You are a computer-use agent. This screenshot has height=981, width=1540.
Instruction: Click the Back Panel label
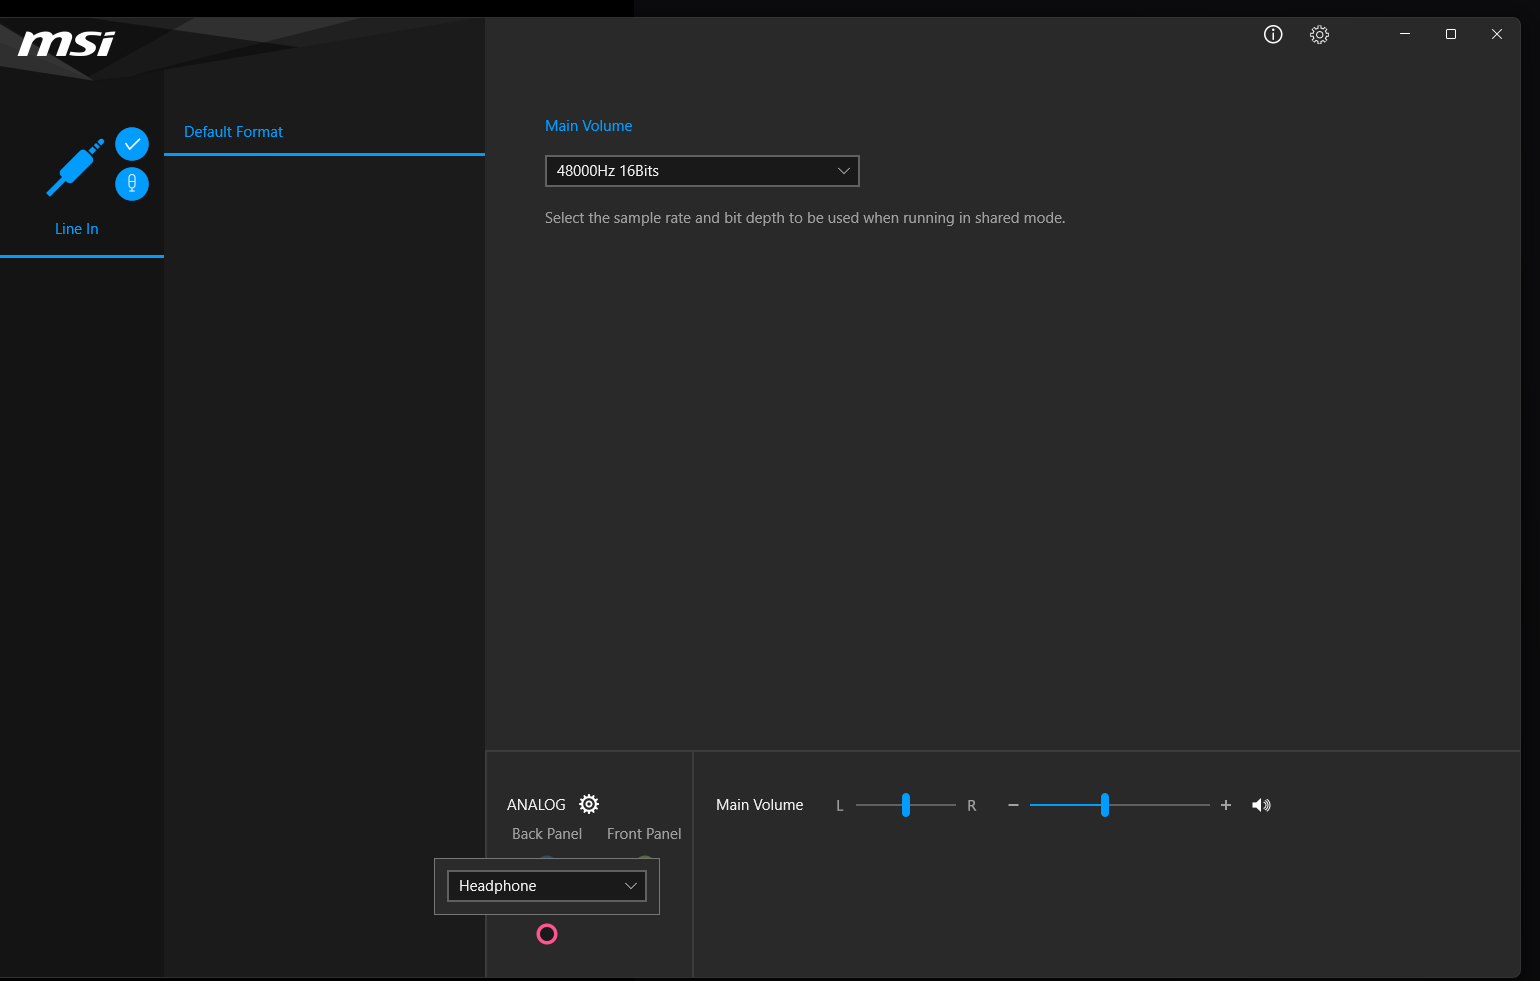click(547, 834)
